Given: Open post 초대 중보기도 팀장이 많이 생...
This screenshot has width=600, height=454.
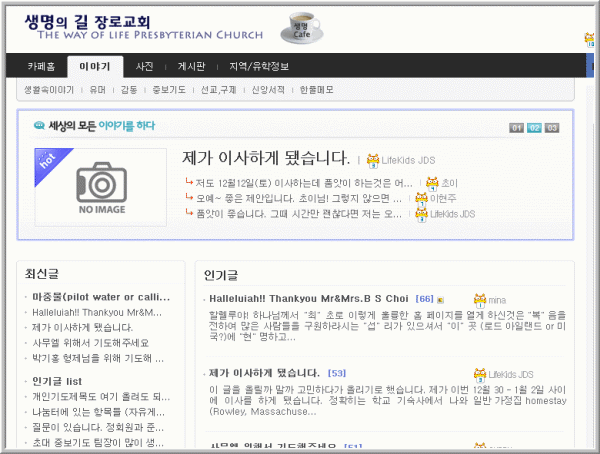Looking at the screenshot, I should [x=98, y=443].
